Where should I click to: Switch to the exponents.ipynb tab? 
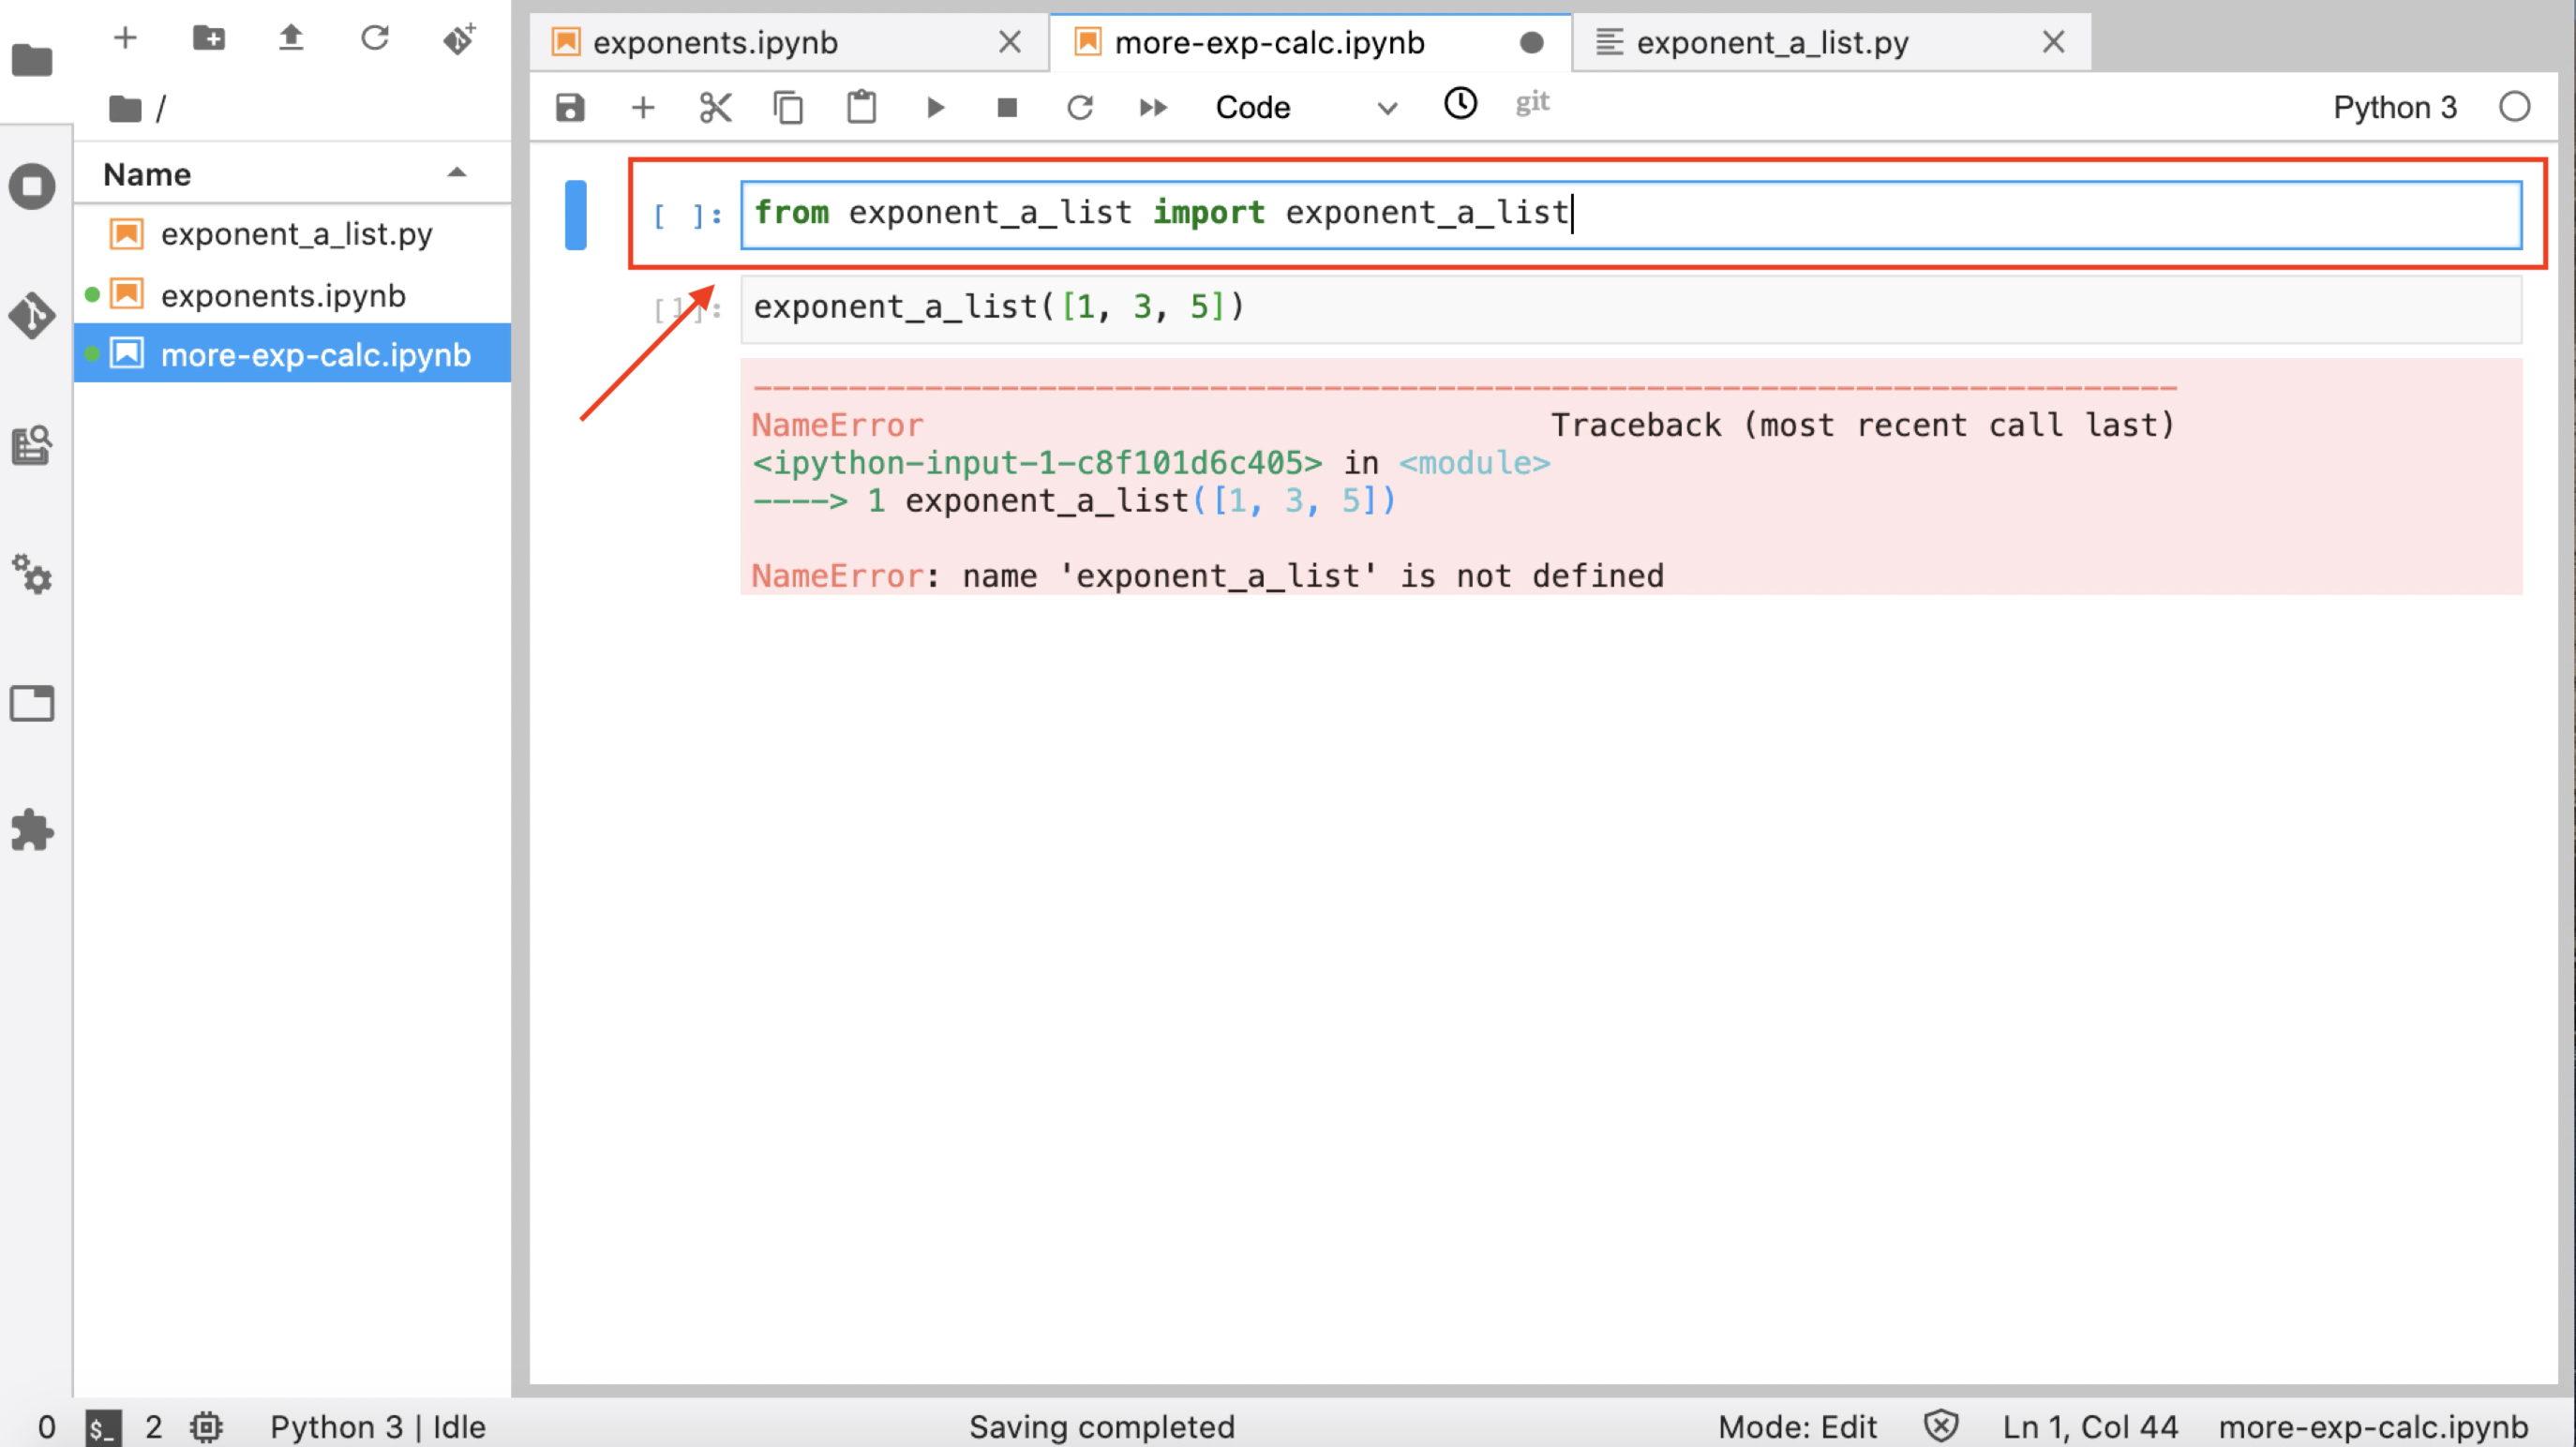click(716, 43)
